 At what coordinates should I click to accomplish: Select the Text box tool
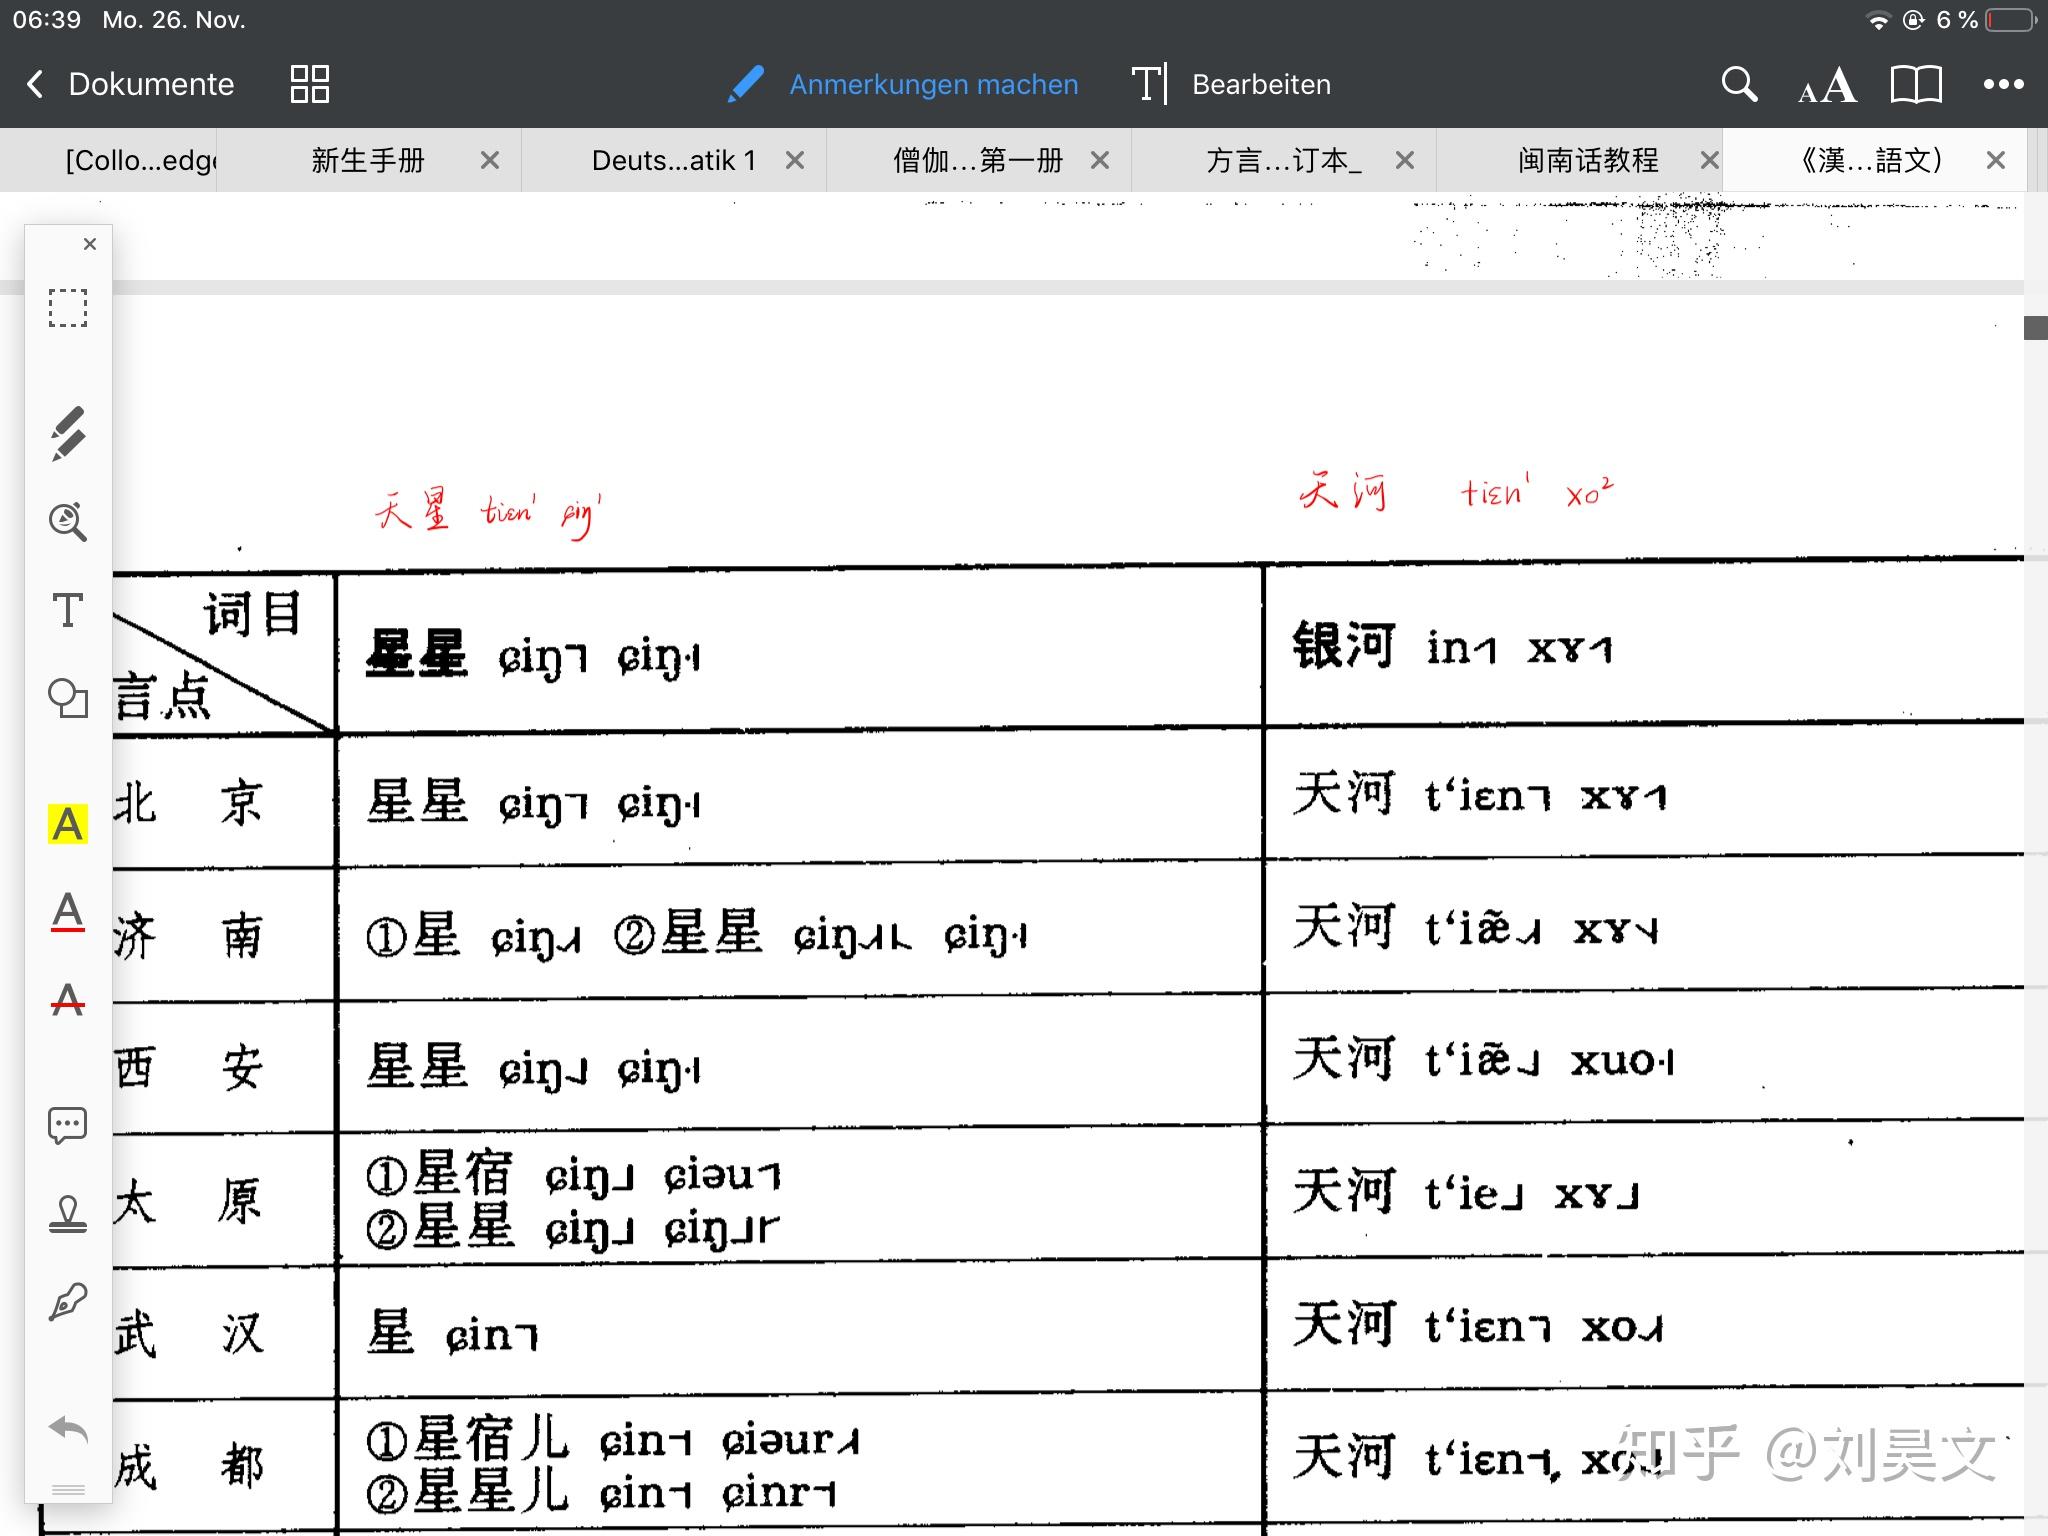pos(68,610)
